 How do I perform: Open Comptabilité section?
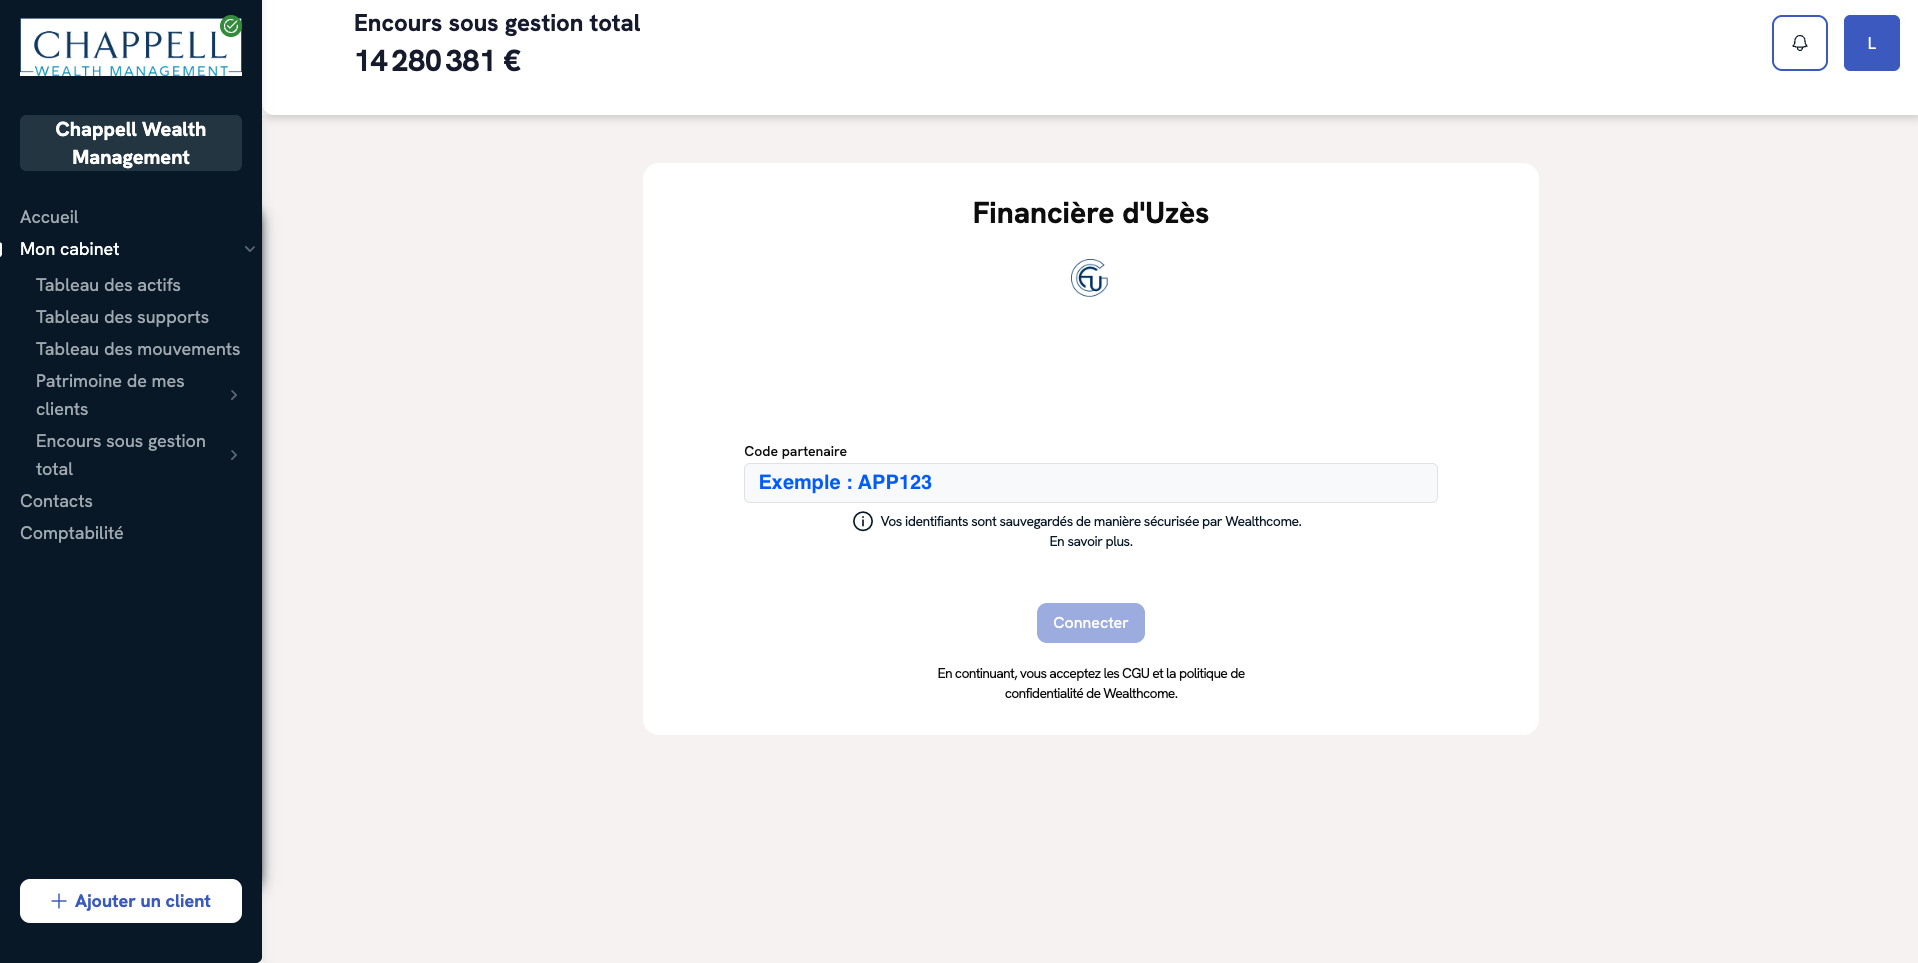tap(72, 533)
